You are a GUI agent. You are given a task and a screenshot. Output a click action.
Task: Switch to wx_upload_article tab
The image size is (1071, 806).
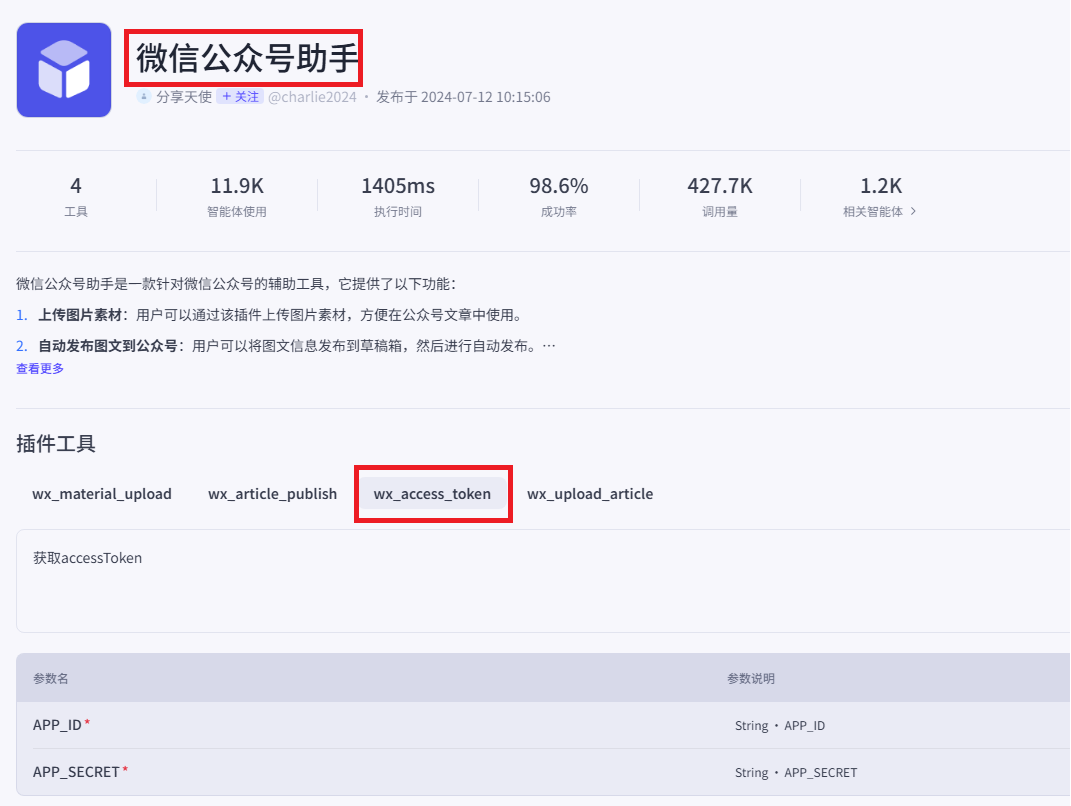590,494
